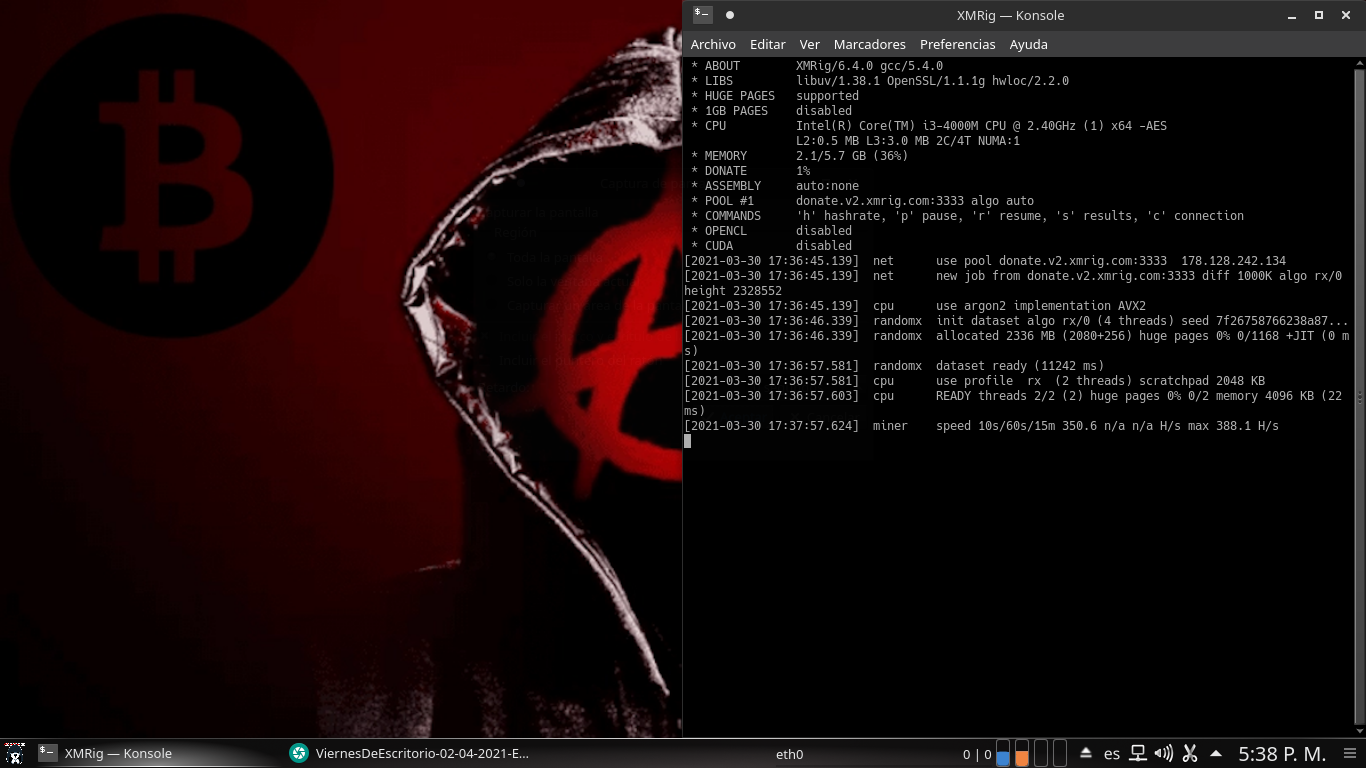The image size is (1366, 768).
Task: Open the Ver menu
Action: pos(810,45)
